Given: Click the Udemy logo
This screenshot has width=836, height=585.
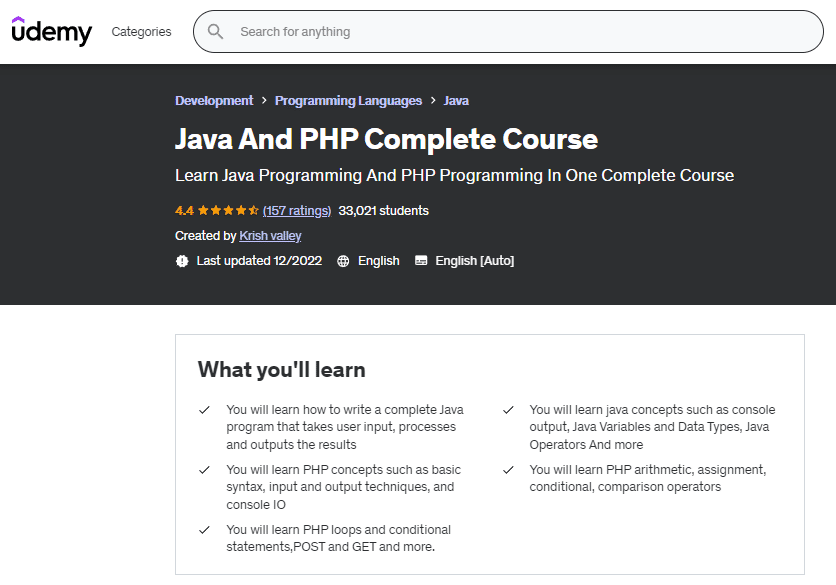Looking at the screenshot, I should [x=51, y=31].
